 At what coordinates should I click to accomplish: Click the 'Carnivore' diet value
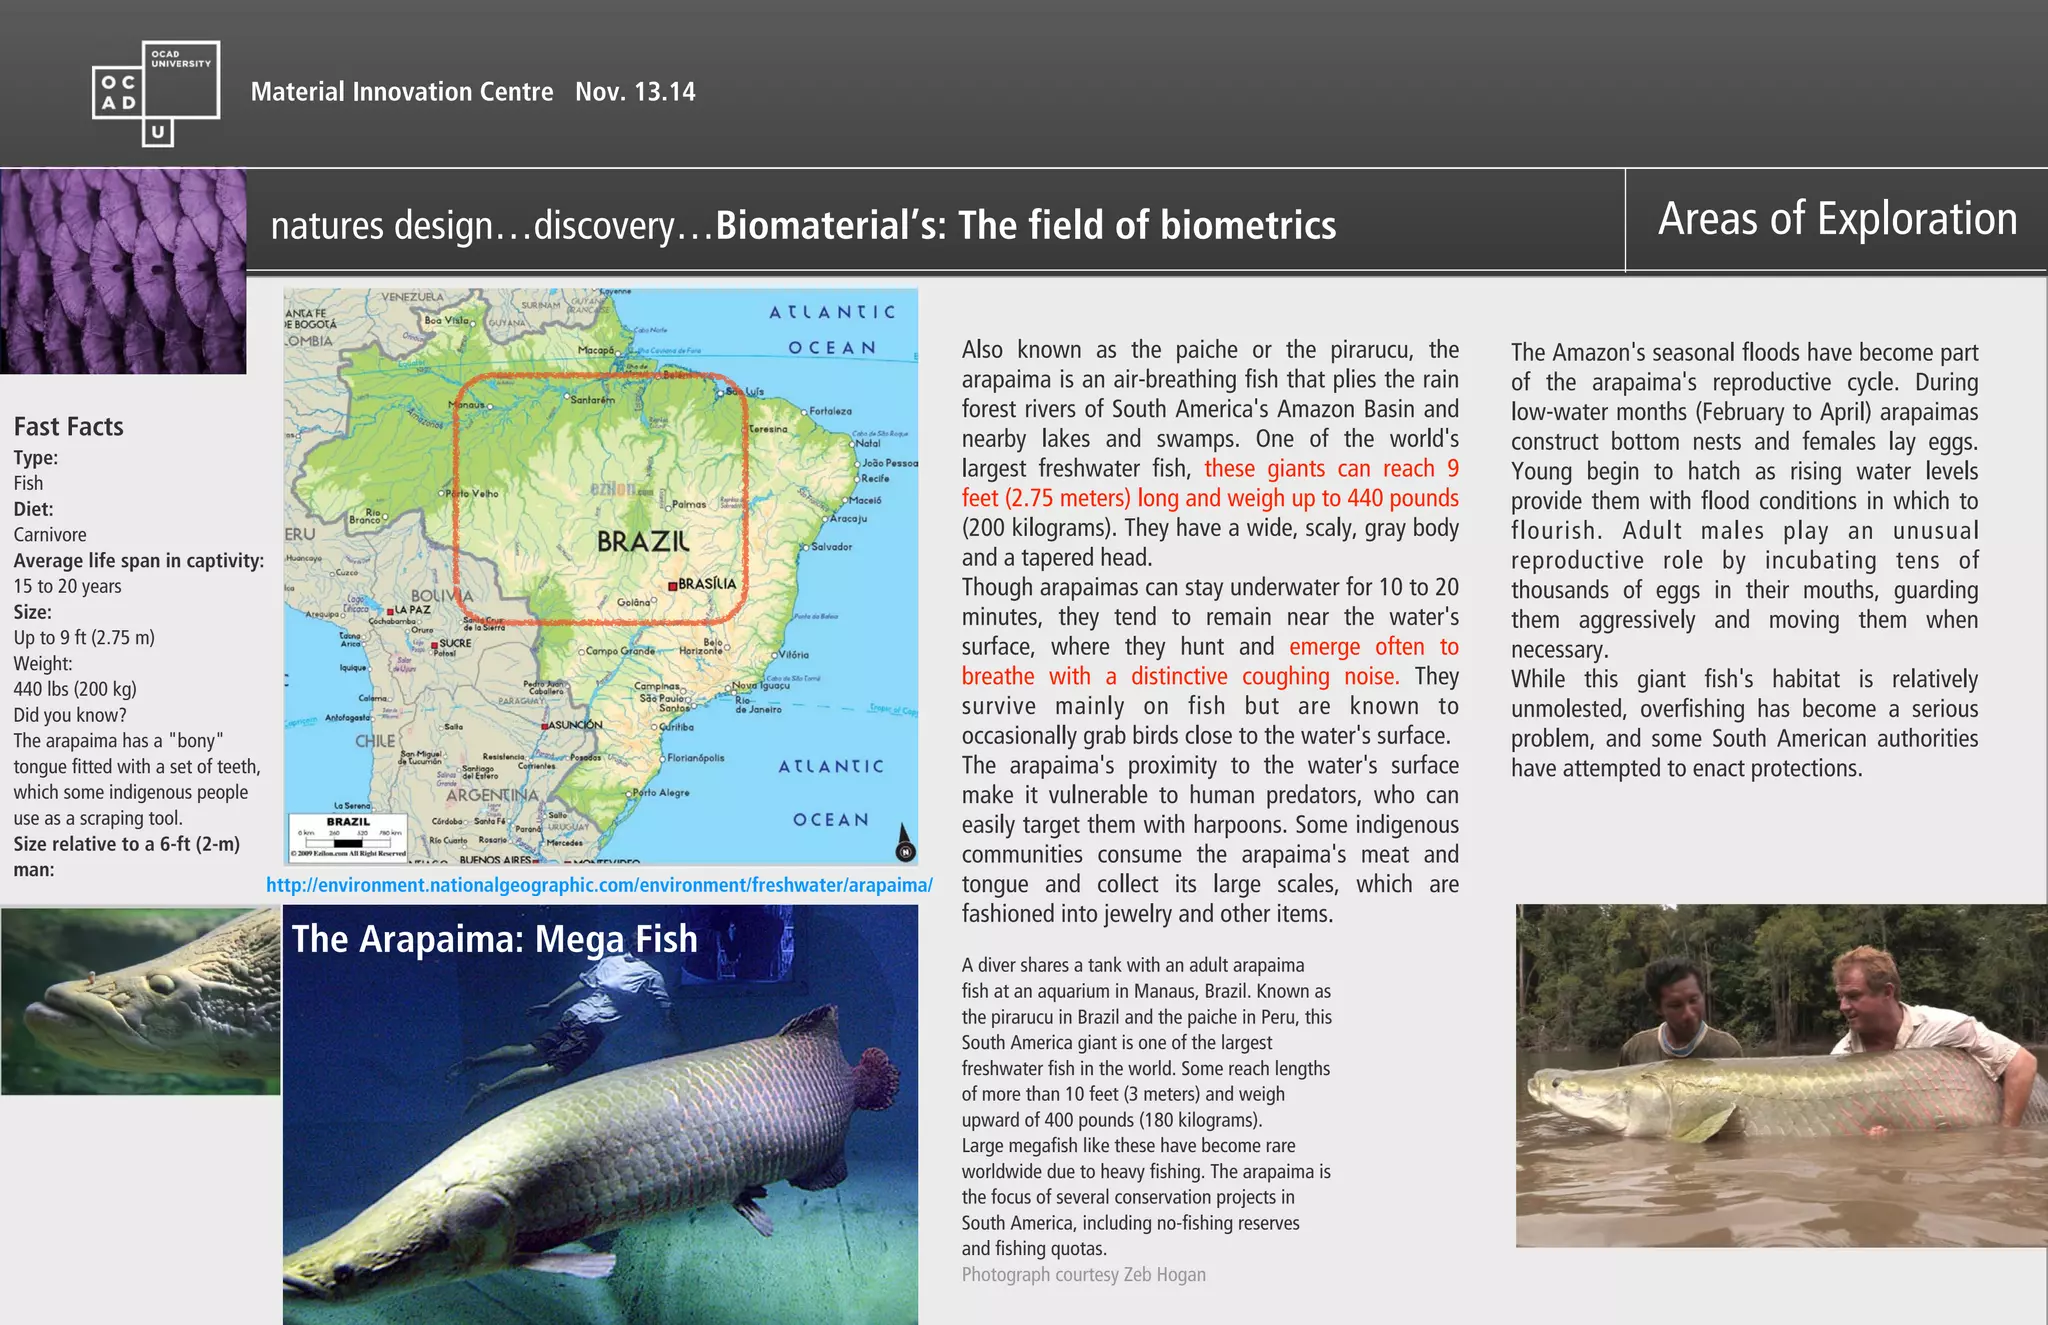coord(50,535)
